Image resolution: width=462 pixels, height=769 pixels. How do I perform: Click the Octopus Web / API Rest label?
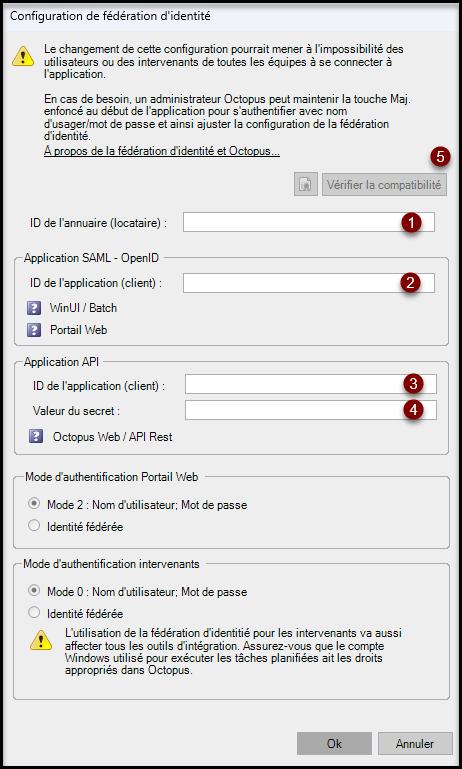112,436
